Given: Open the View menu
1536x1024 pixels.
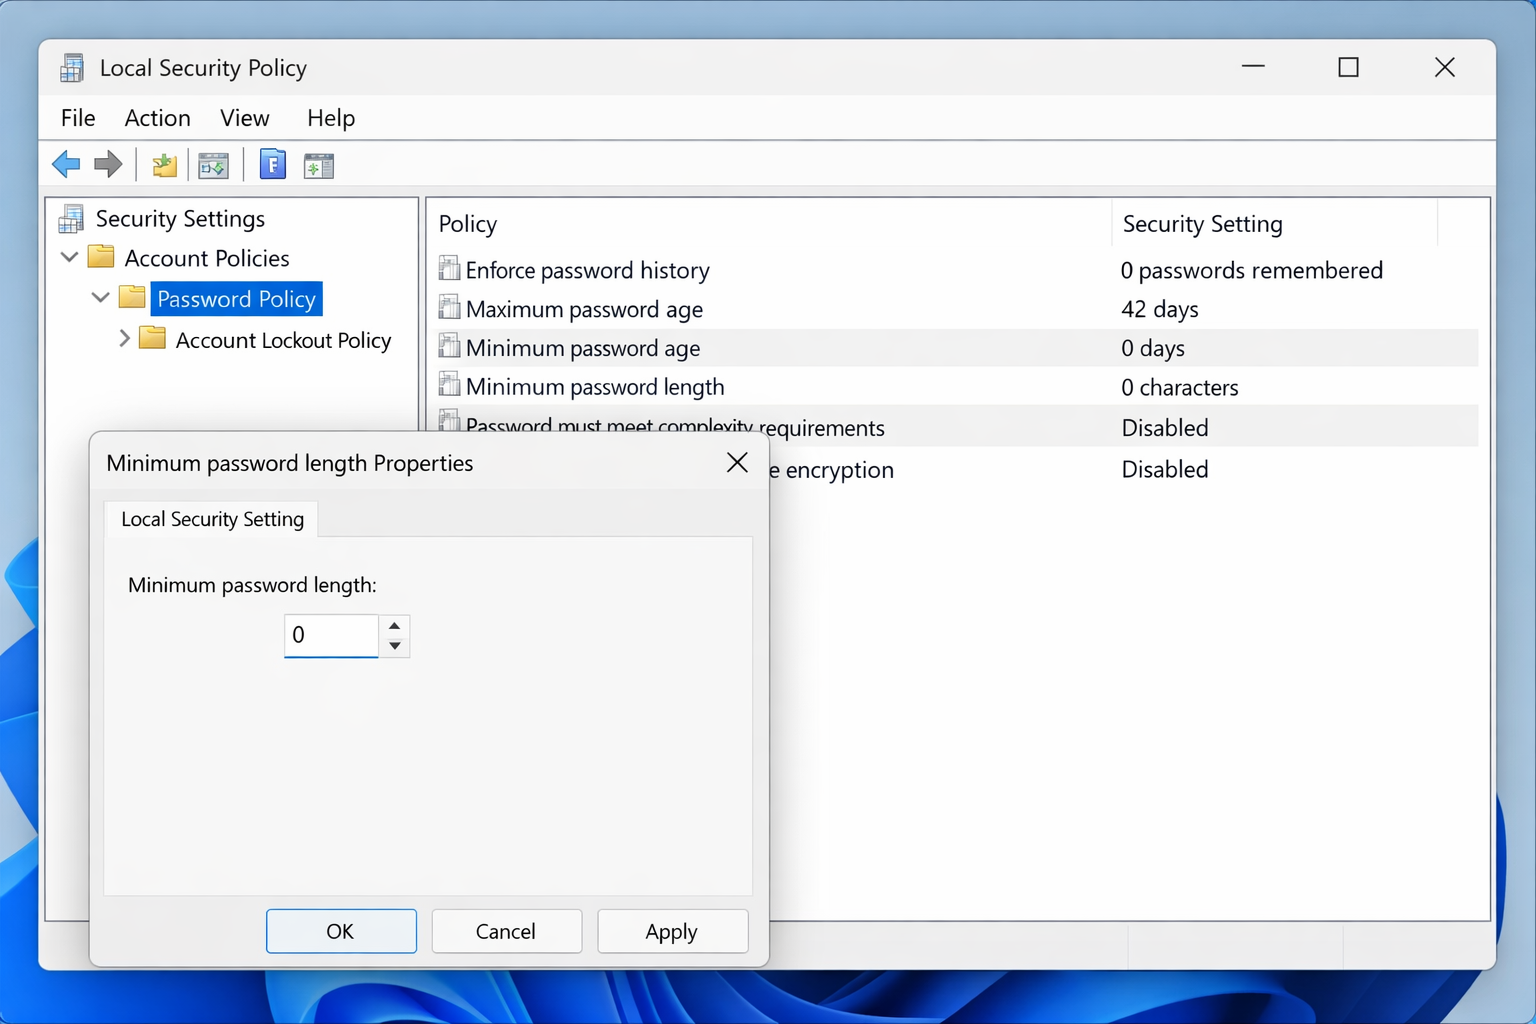Looking at the screenshot, I should (245, 118).
